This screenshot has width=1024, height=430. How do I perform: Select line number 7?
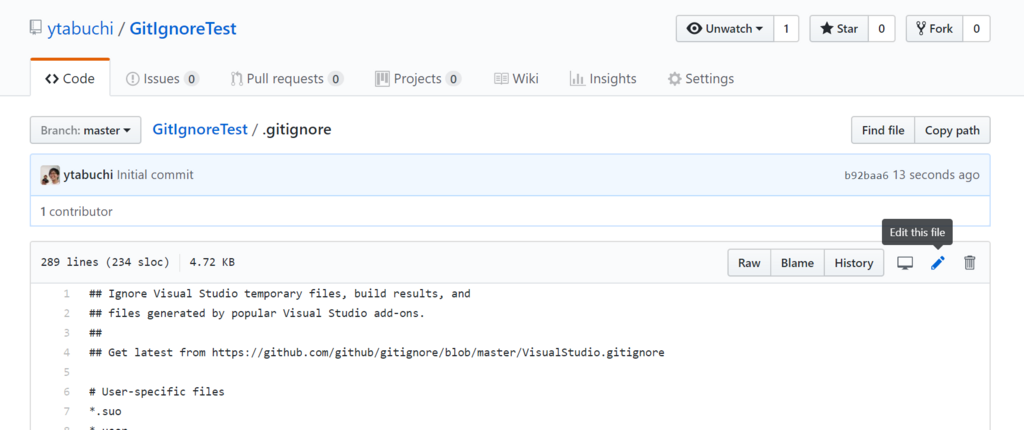tap(67, 412)
